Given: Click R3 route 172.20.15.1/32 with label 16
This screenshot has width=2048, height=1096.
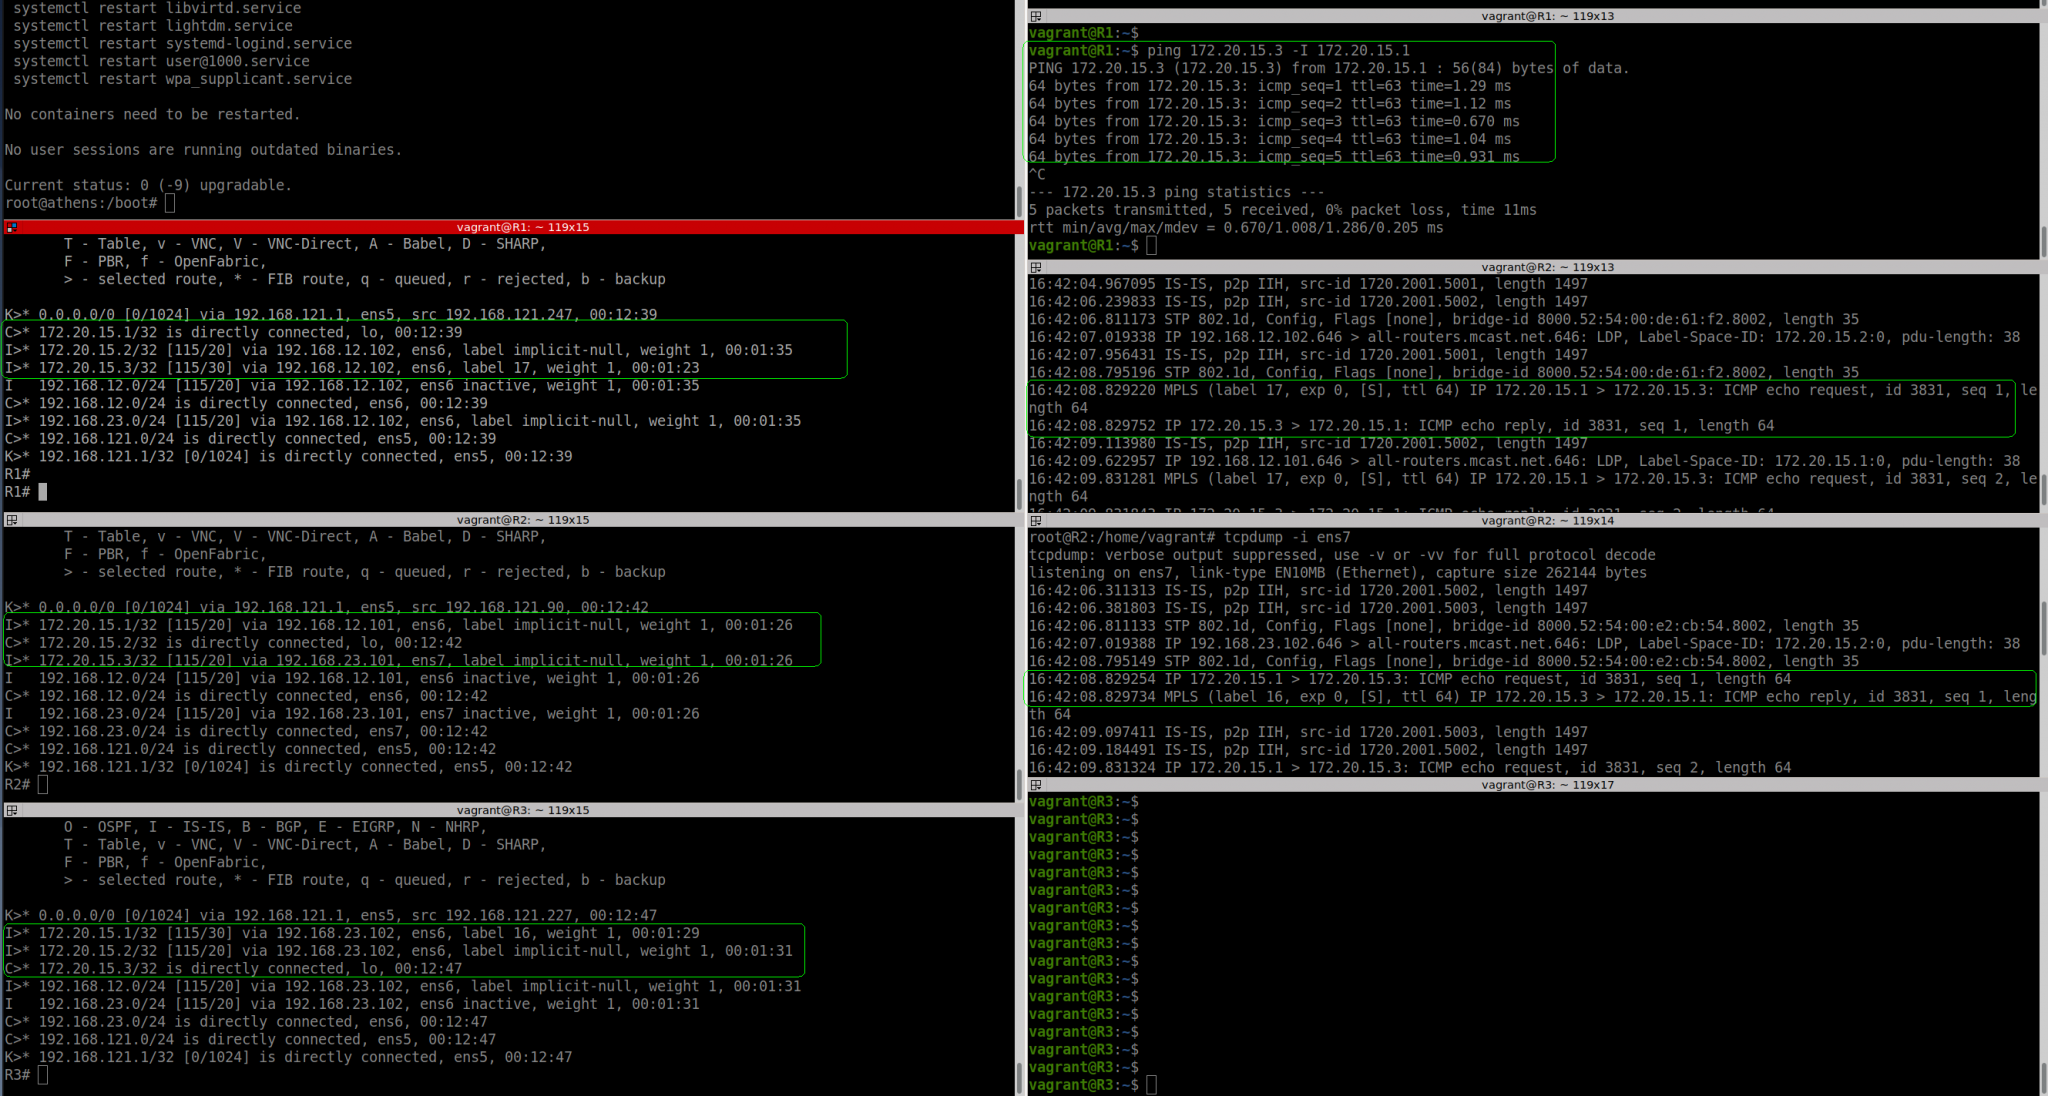Looking at the screenshot, I should tap(352, 933).
